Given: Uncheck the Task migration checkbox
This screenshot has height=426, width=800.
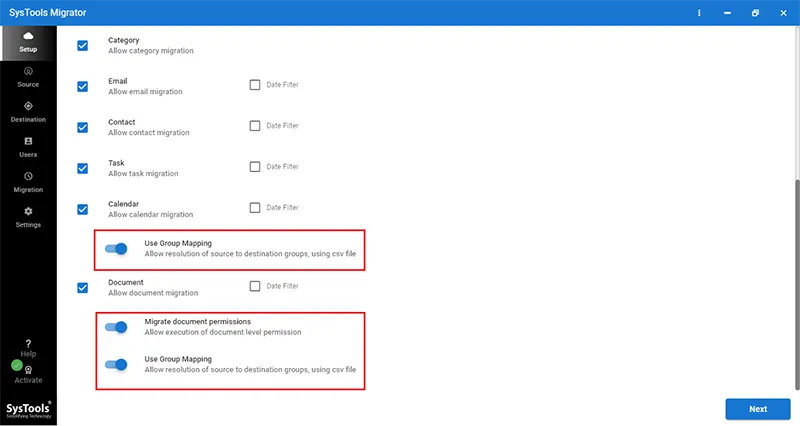Looking at the screenshot, I should 82,168.
